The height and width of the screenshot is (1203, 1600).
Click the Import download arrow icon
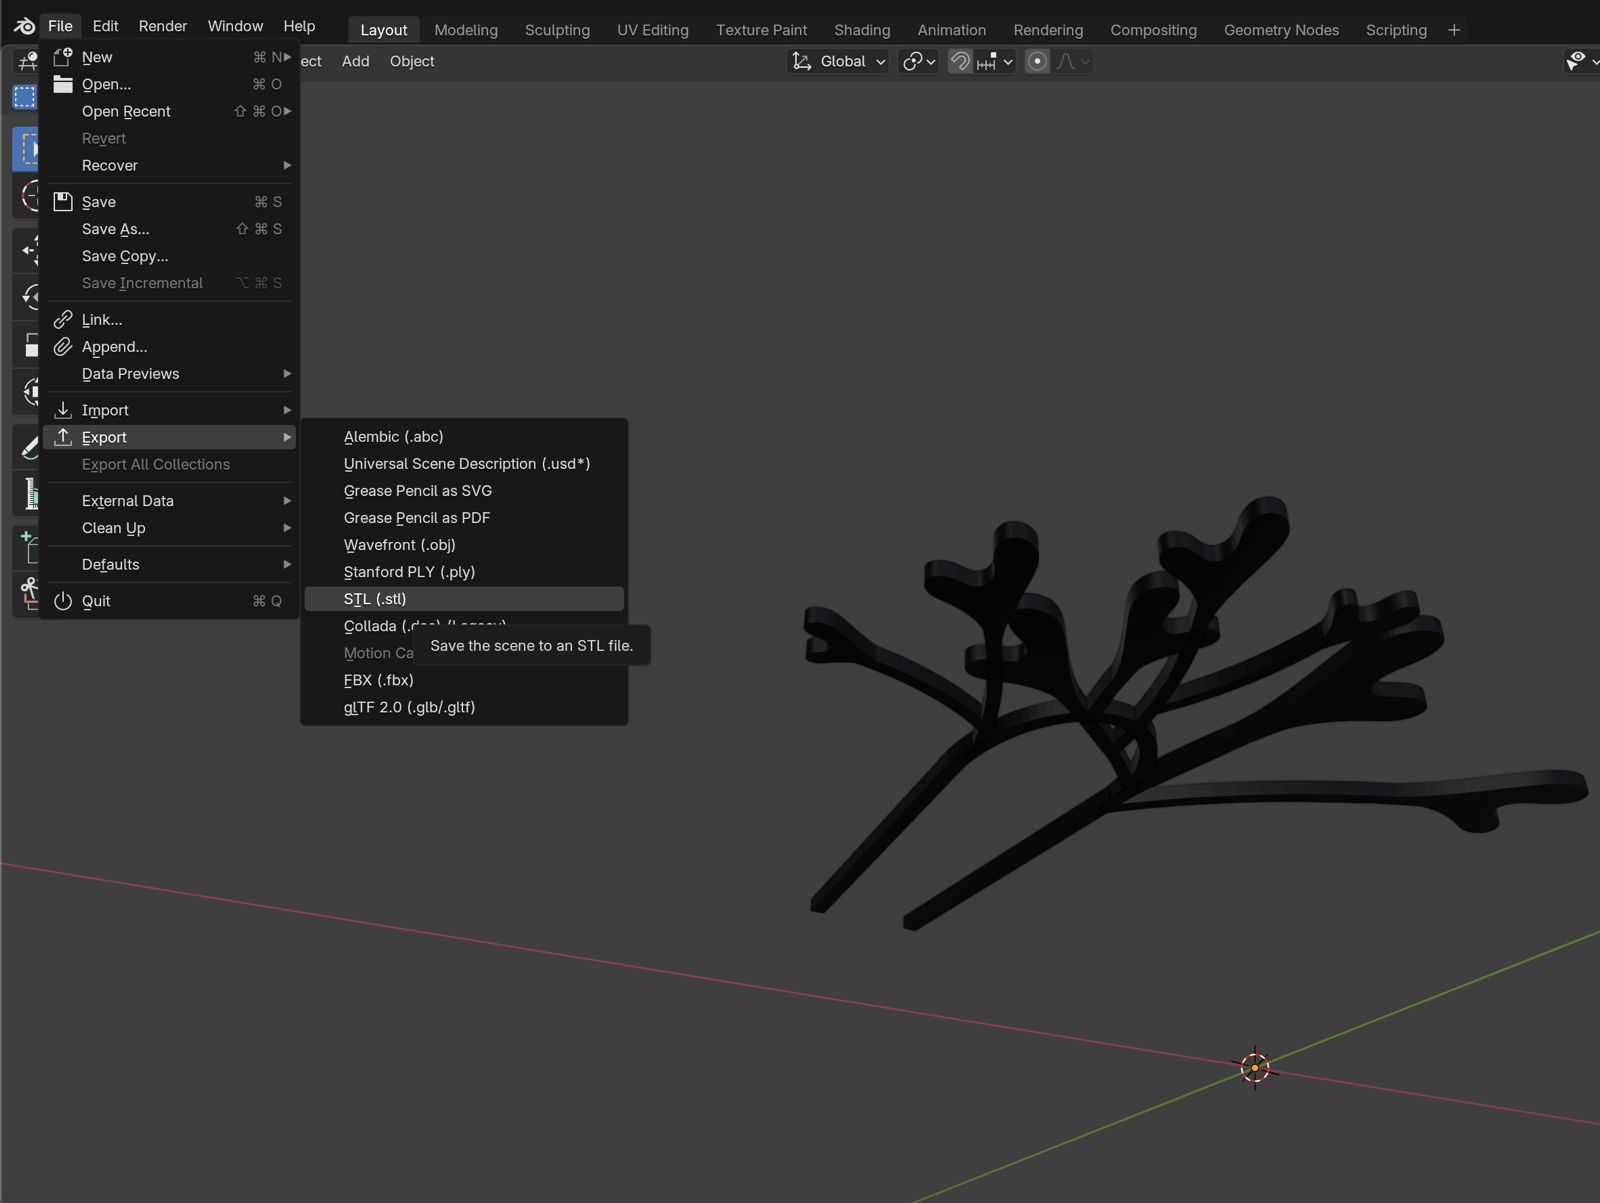point(63,410)
